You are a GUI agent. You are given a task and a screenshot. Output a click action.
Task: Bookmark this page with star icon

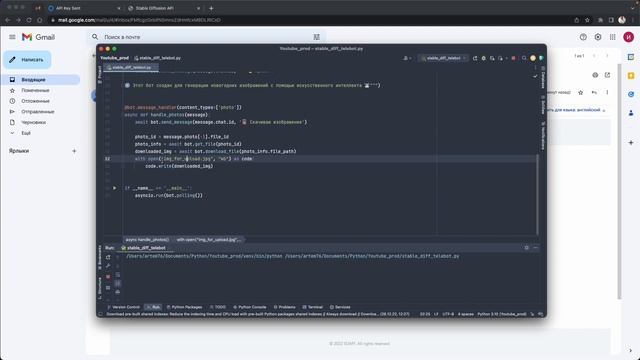(x=587, y=20)
